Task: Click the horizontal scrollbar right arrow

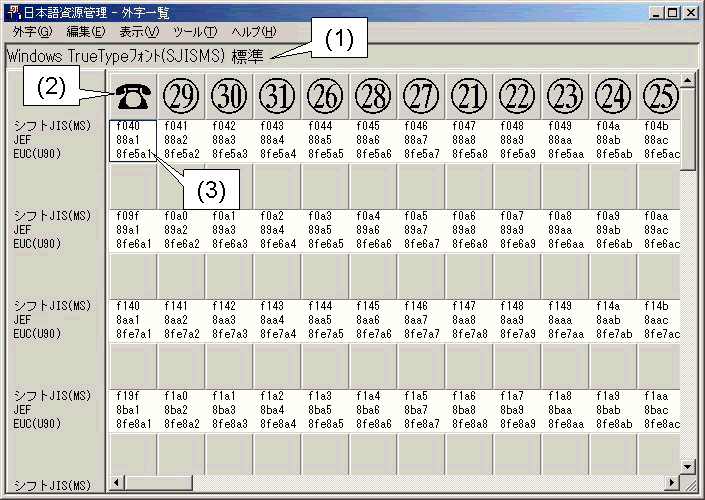Action: [672, 483]
